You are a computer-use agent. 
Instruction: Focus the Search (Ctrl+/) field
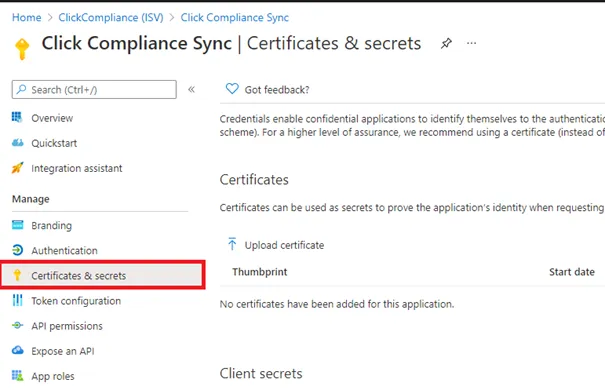[94, 89]
